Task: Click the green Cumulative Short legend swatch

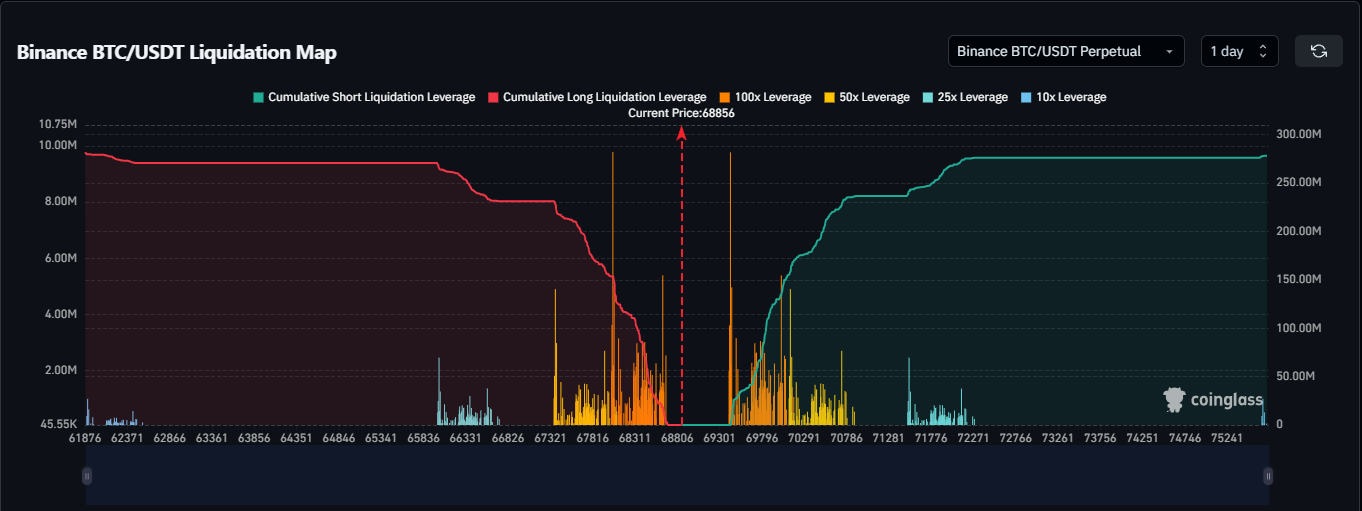Action: (x=258, y=97)
